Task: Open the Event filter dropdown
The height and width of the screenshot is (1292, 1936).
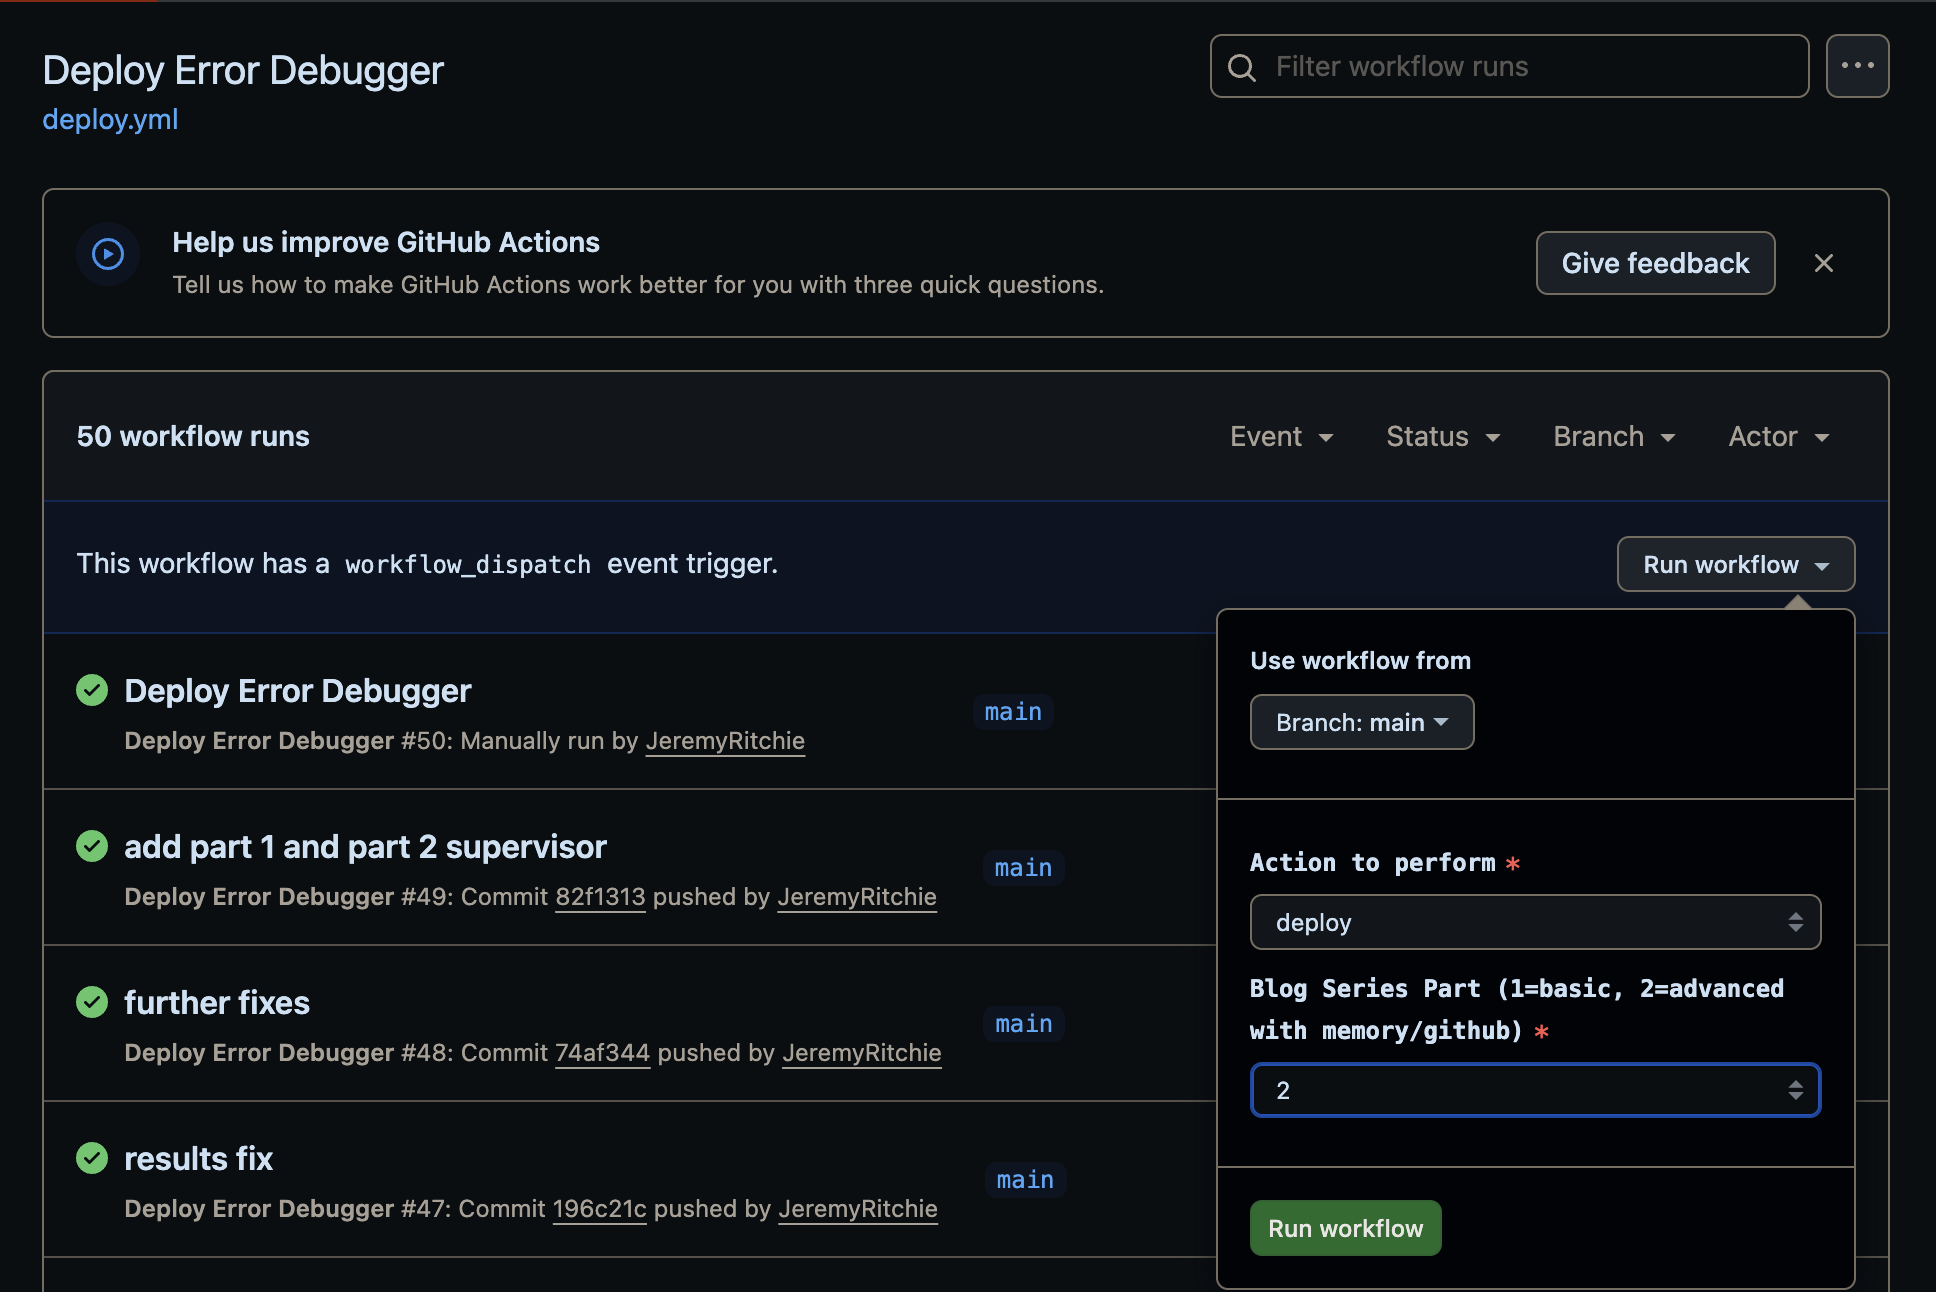Action: tap(1281, 436)
